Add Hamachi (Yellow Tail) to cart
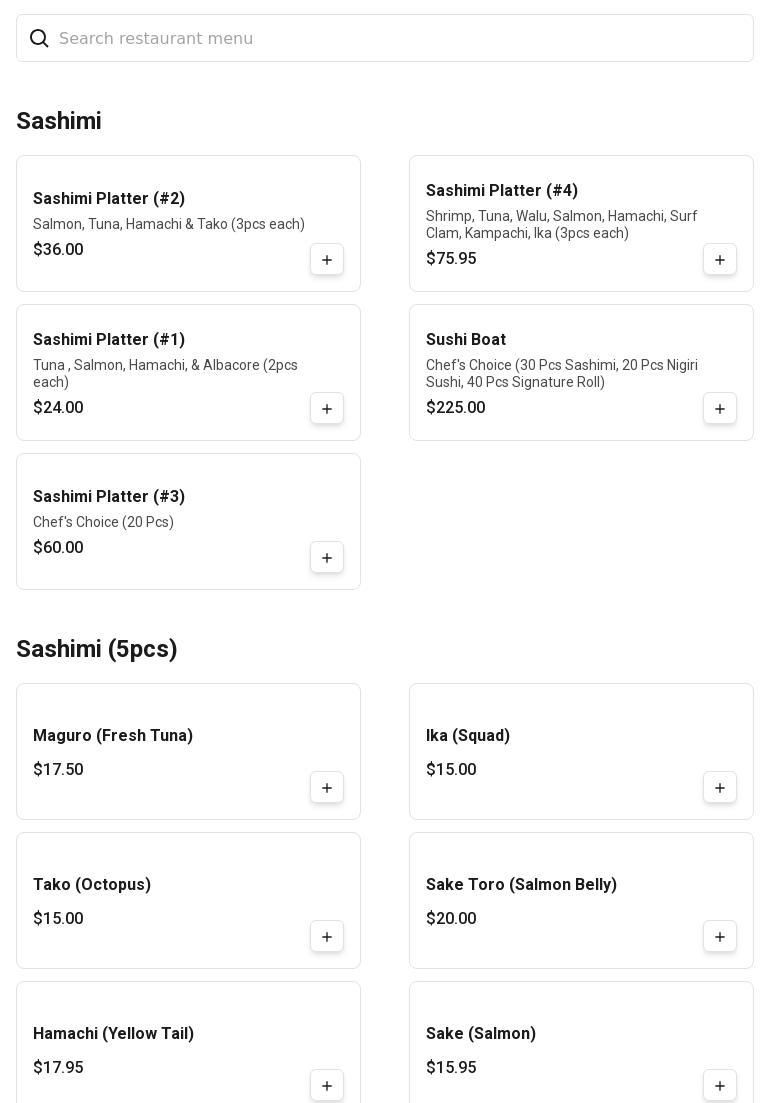The image size is (770, 1103). tap(327, 1086)
